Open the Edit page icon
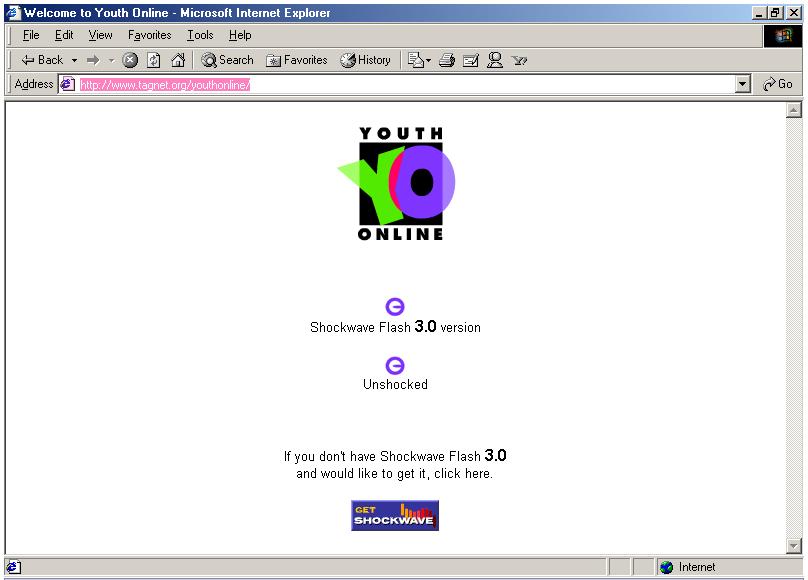808x580 pixels. (x=415, y=60)
